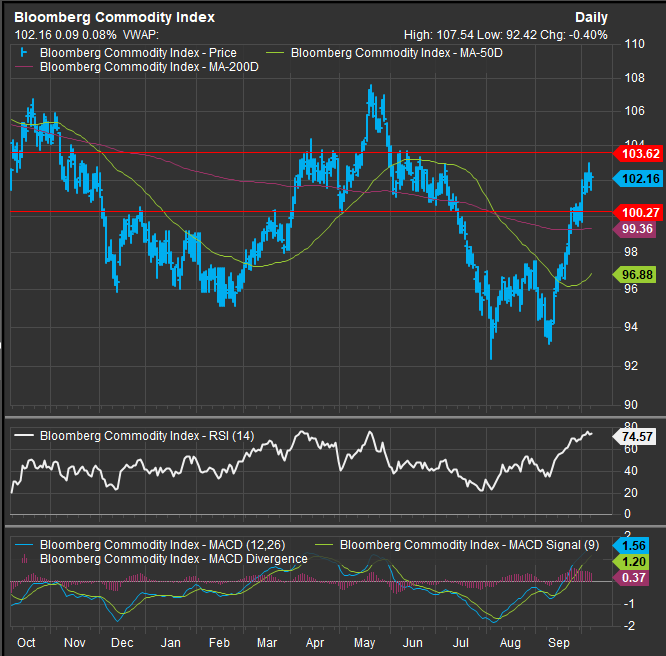The width and height of the screenshot is (666, 656).
Task: Click the Dec label on time axis
Action: tap(121, 640)
